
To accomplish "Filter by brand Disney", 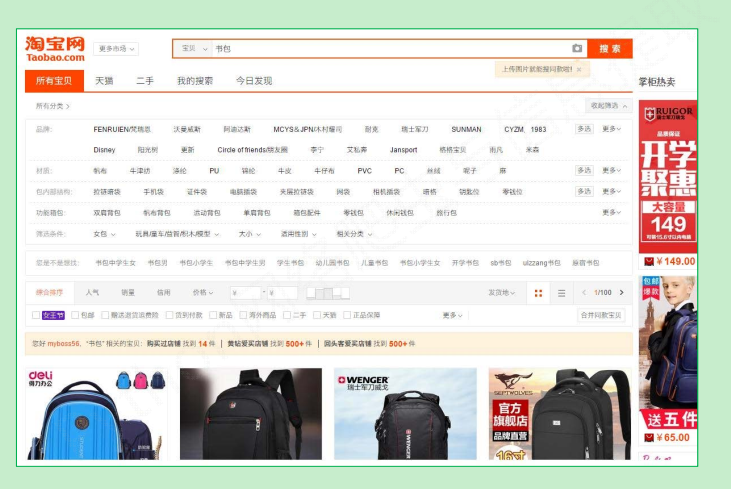I will [104, 150].
